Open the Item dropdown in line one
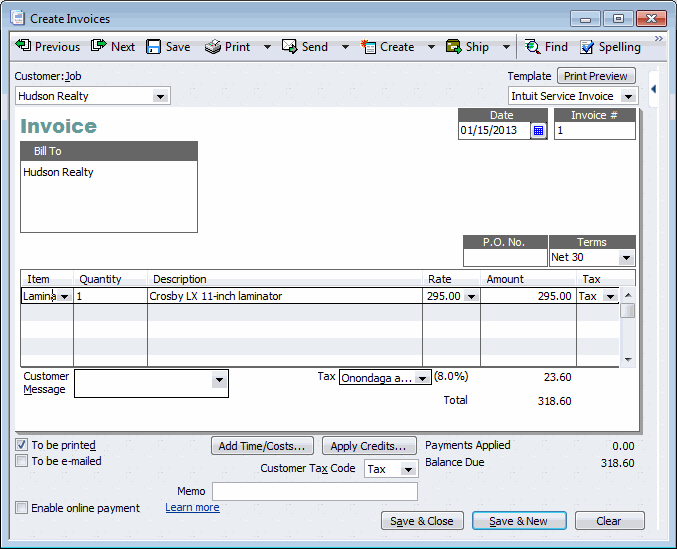 coord(64,297)
